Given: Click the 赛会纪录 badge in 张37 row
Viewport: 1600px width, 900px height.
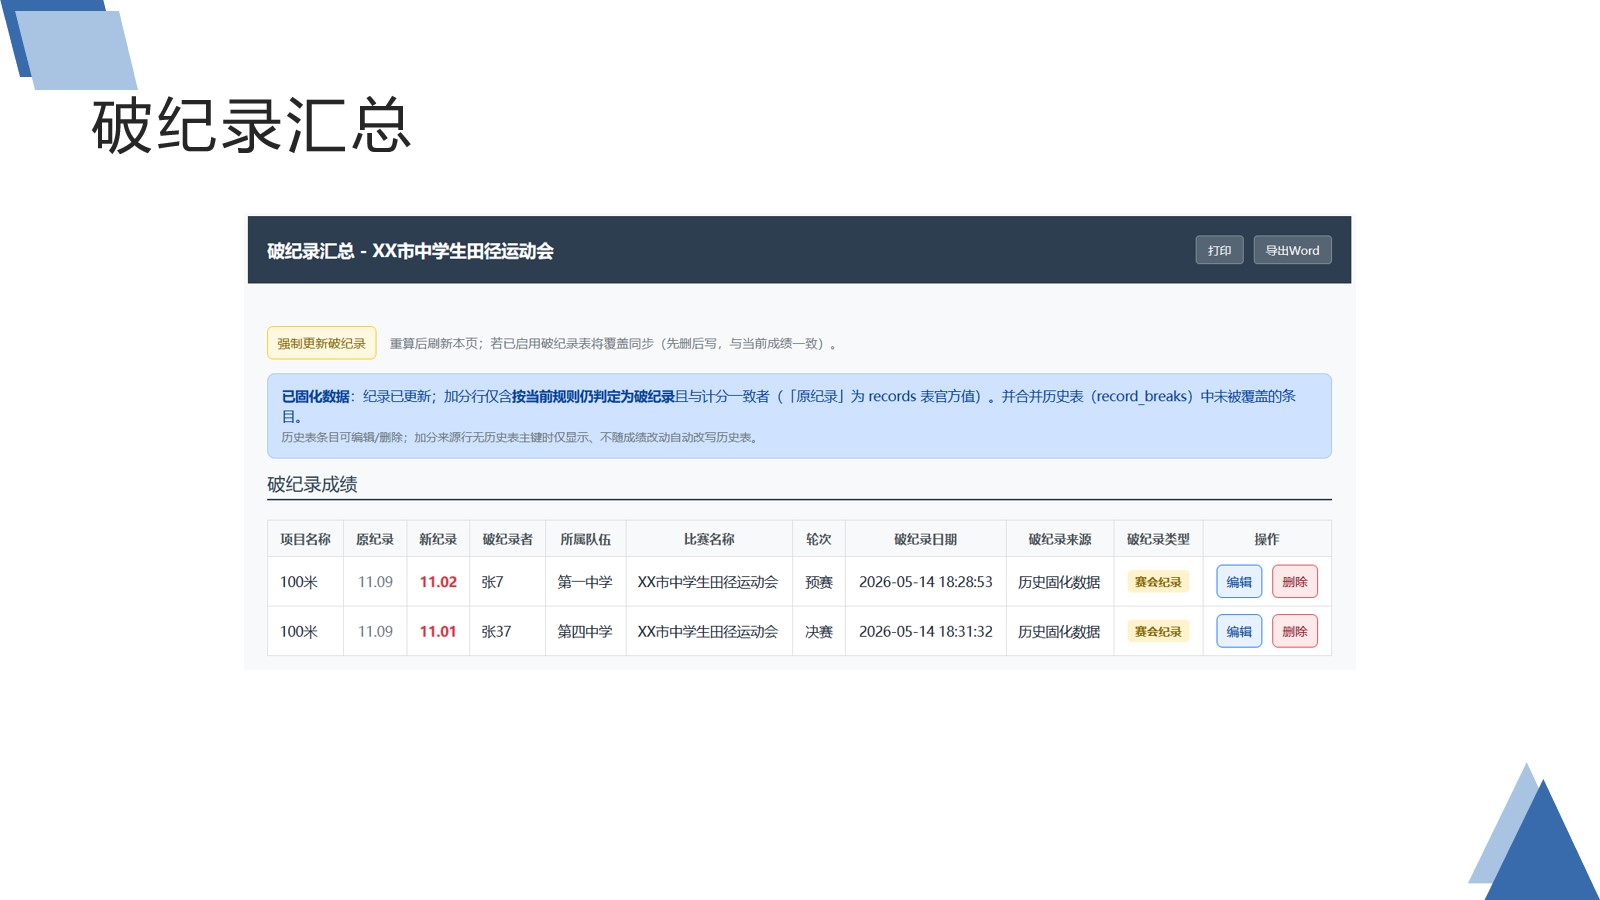Looking at the screenshot, I should (1158, 632).
